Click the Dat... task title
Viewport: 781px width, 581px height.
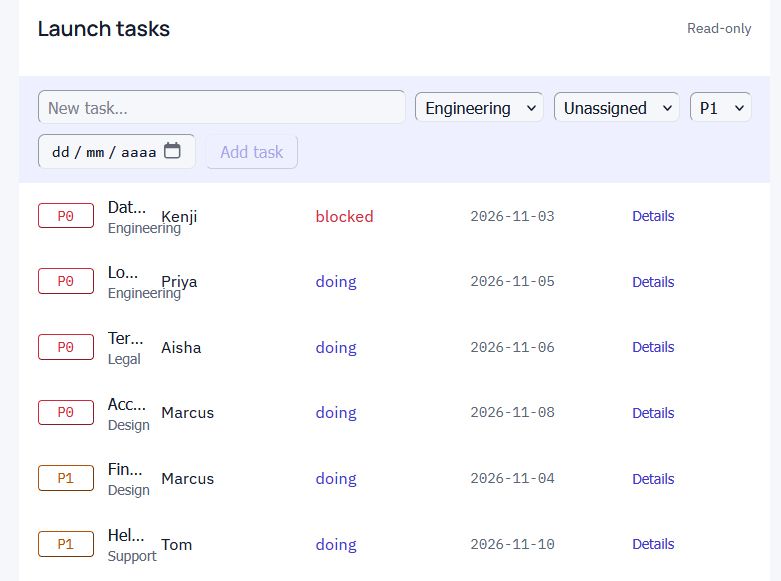pyautogui.click(x=127, y=207)
